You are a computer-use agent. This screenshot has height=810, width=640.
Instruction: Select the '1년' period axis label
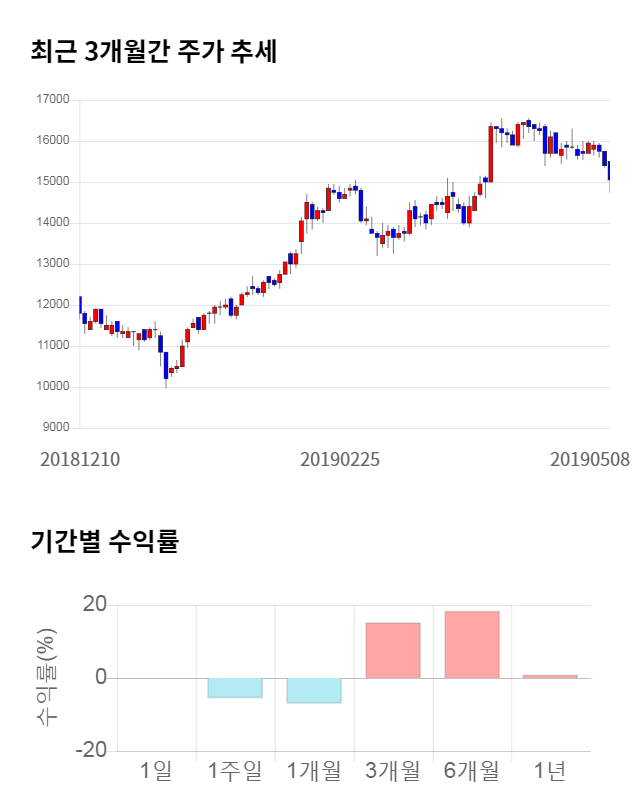click(x=550, y=771)
